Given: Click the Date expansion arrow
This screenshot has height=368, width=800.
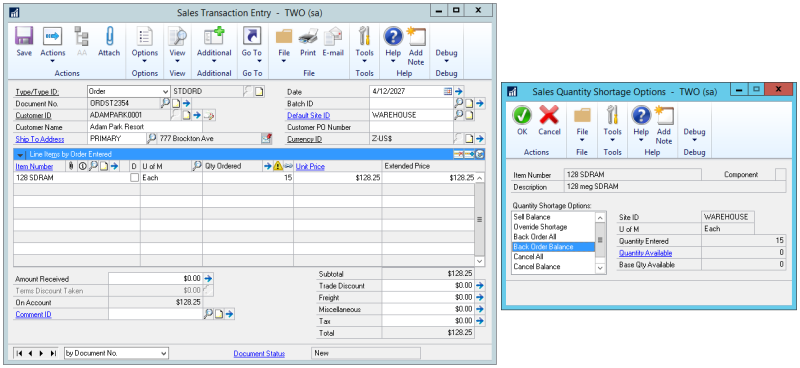Looking at the screenshot, I should tap(458, 91).
